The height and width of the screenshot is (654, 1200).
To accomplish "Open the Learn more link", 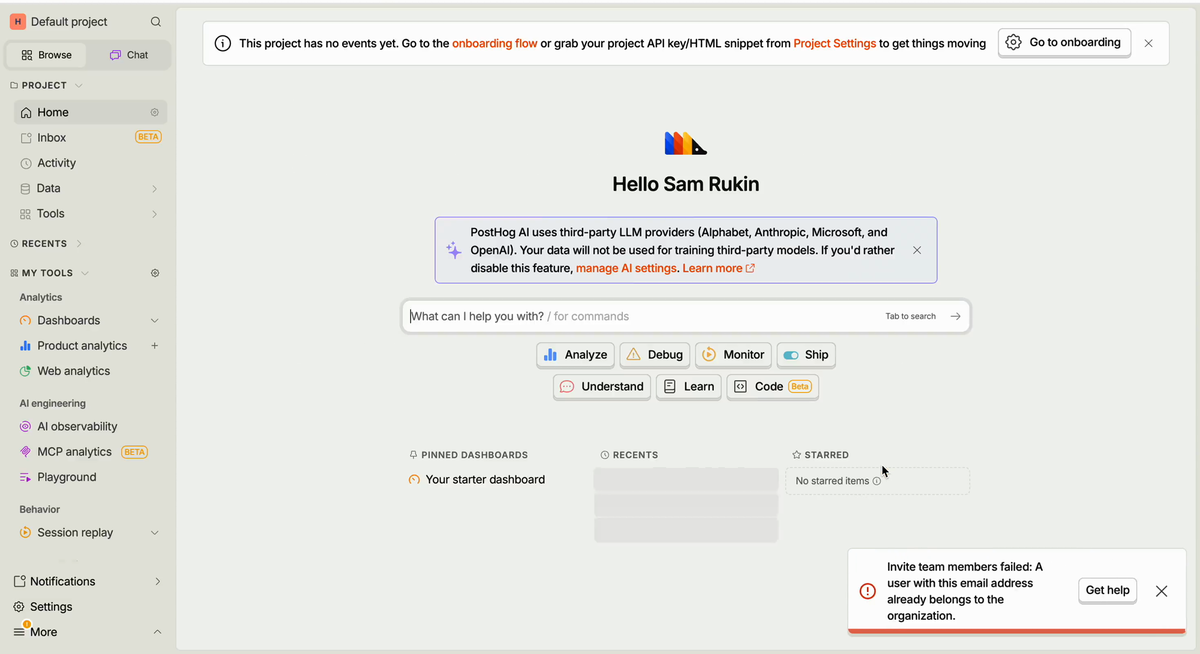I will (x=718, y=269).
